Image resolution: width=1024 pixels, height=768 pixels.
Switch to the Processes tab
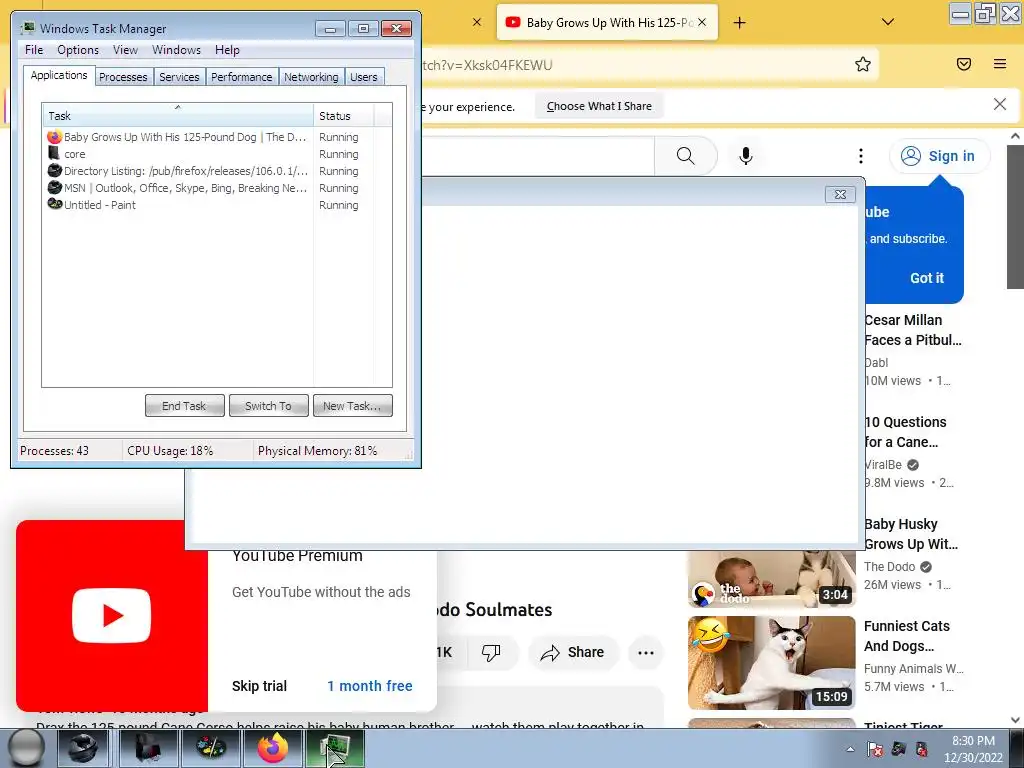tap(123, 77)
